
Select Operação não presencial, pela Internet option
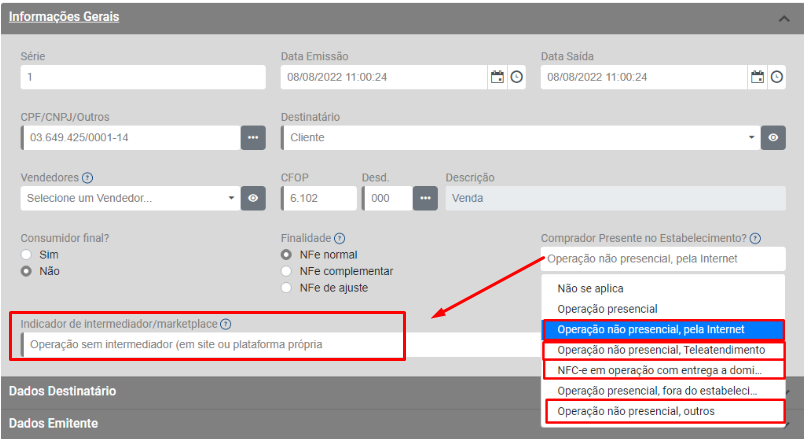663,330
